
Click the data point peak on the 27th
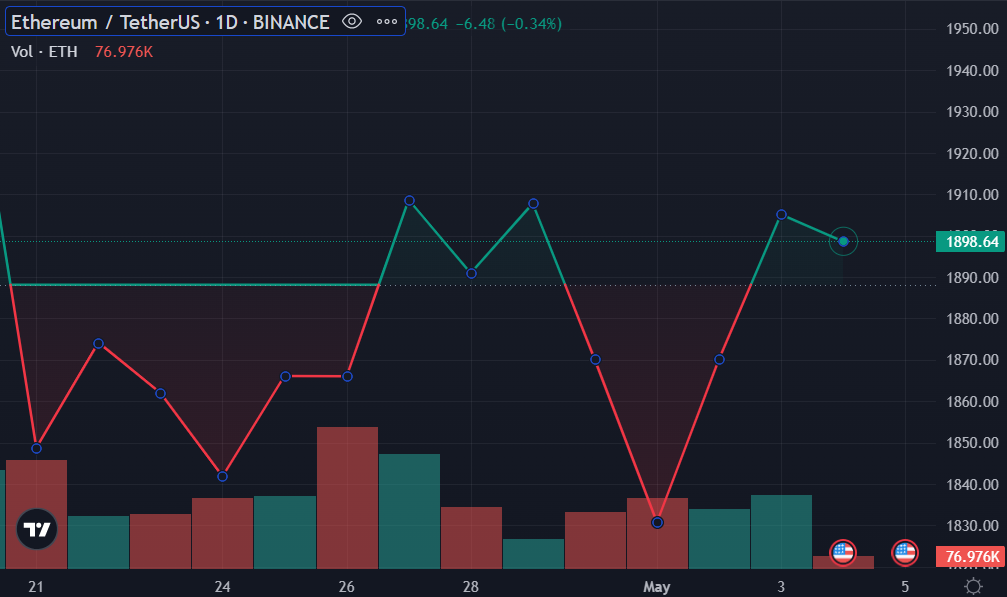pyautogui.click(x=409, y=201)
